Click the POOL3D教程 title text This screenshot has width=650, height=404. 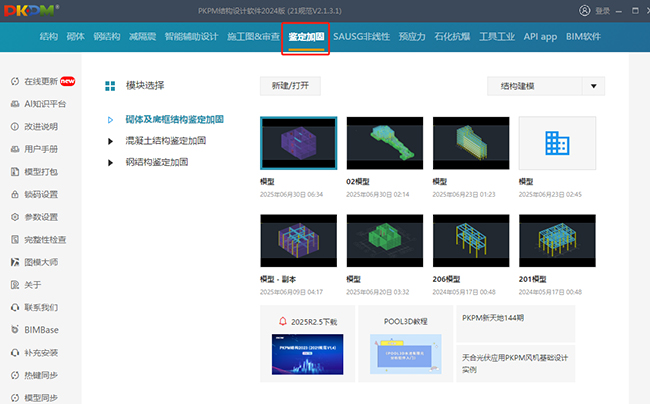(405, 322)
